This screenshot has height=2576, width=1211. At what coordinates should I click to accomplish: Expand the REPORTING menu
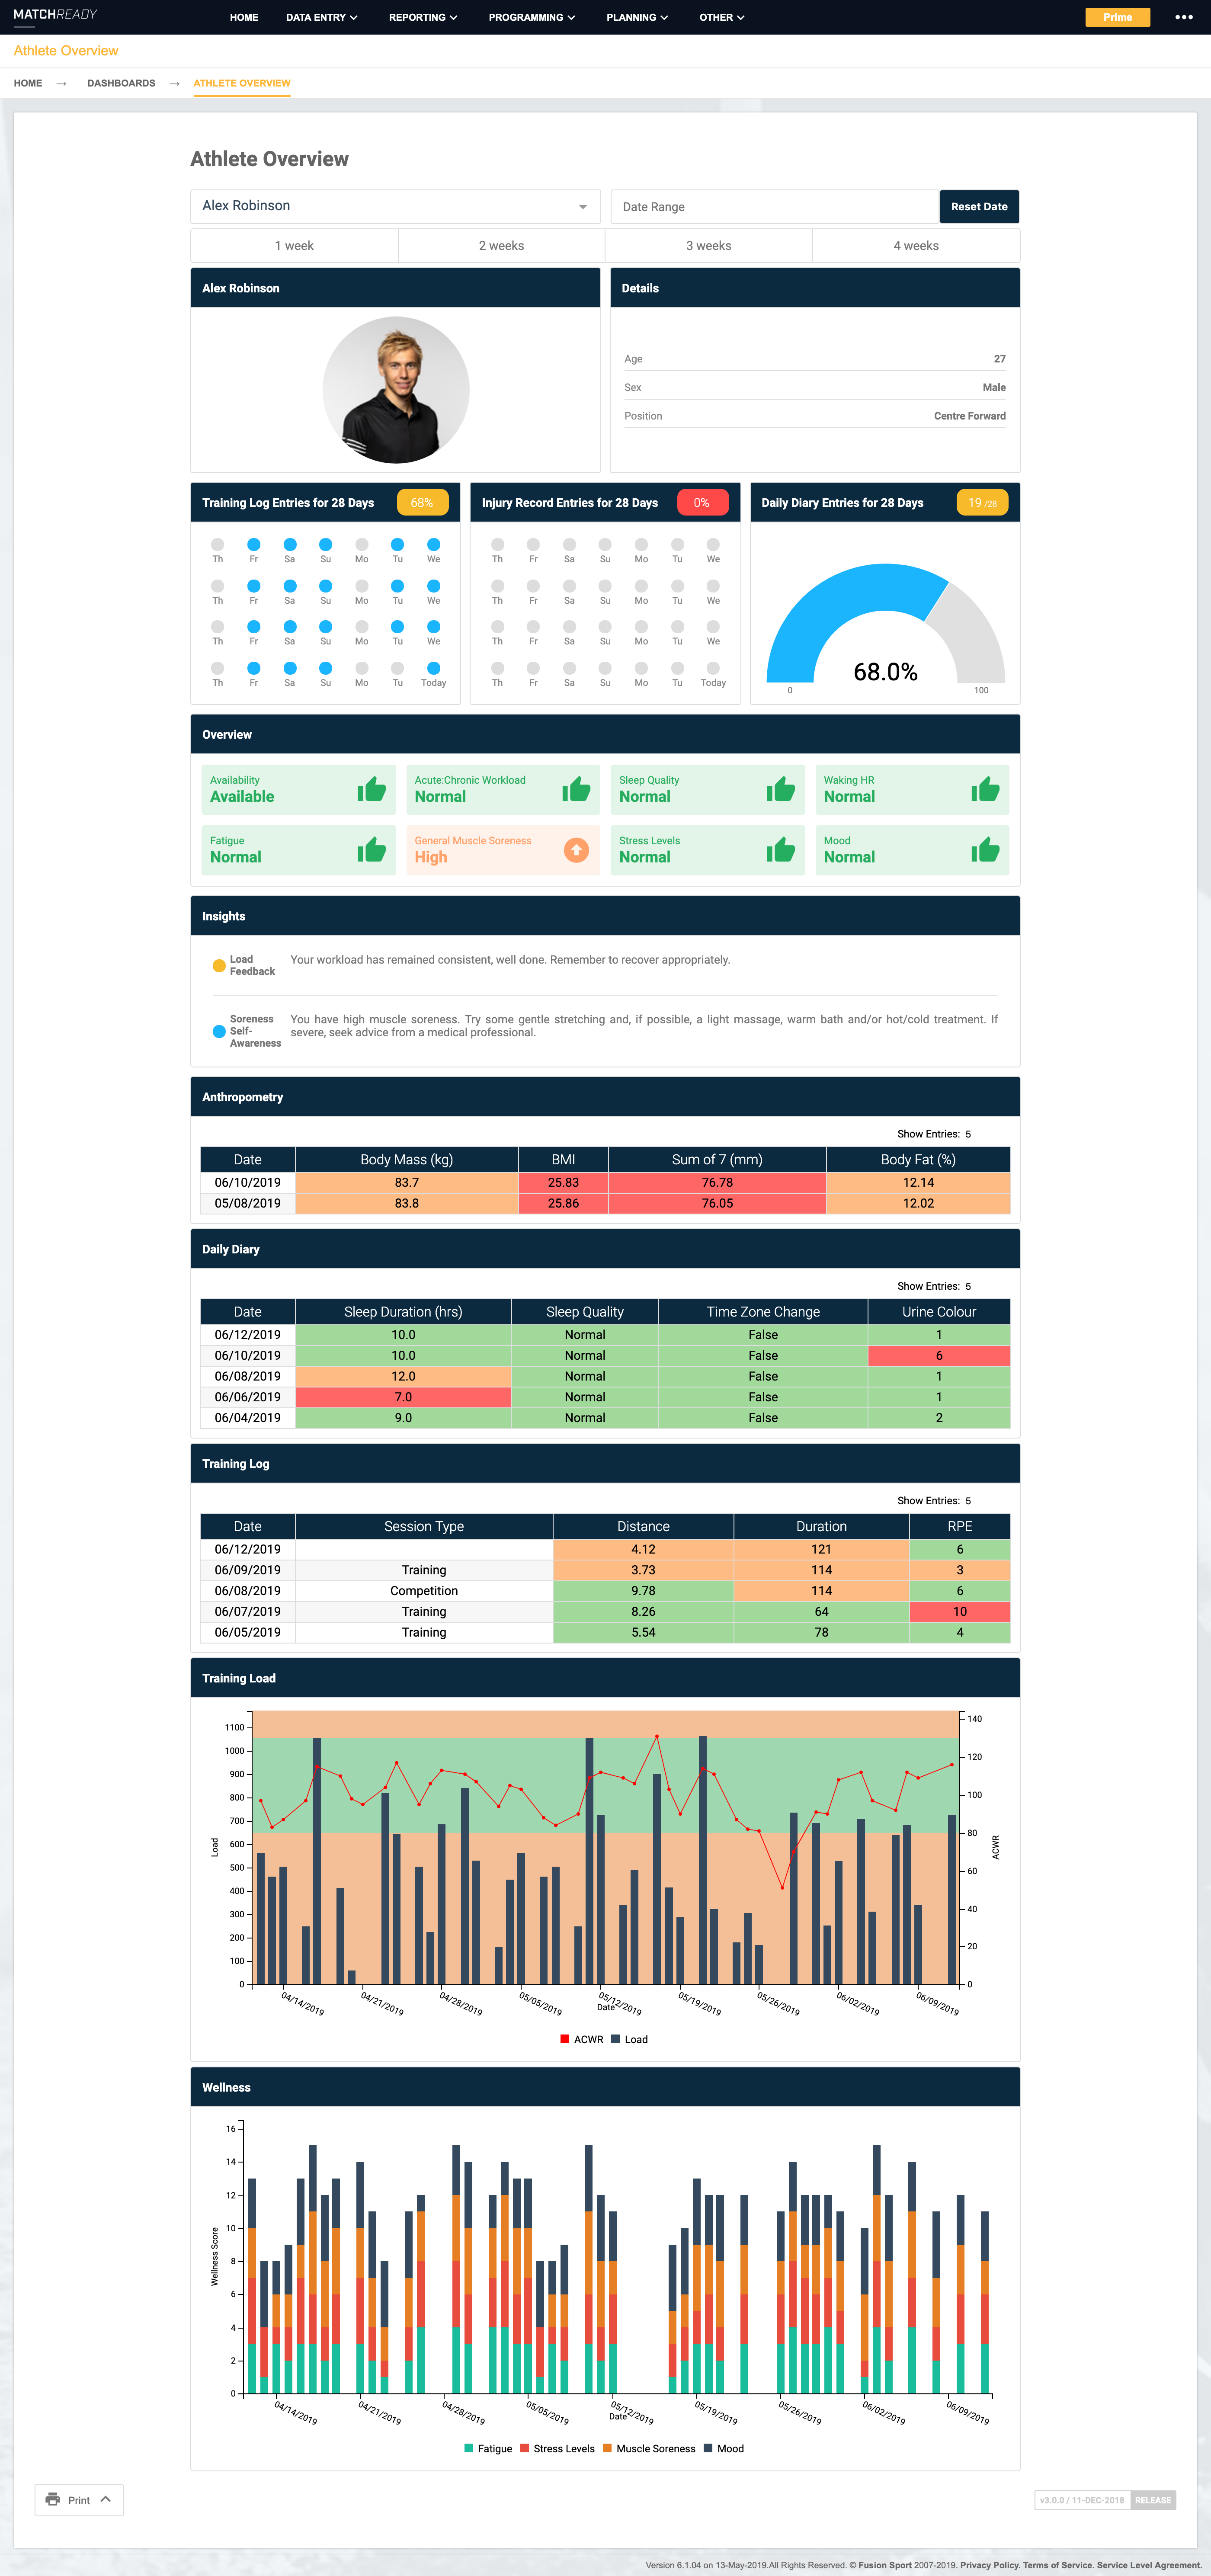click(422, 17)
